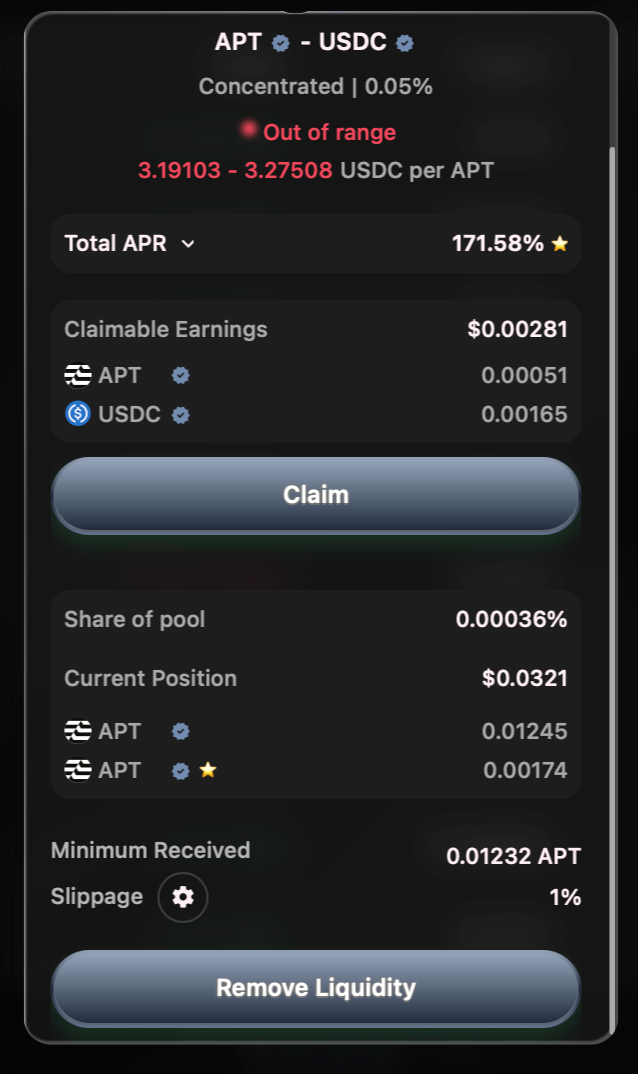Open slippage settings gear icon
The image size is (638, 1074).
183,897
